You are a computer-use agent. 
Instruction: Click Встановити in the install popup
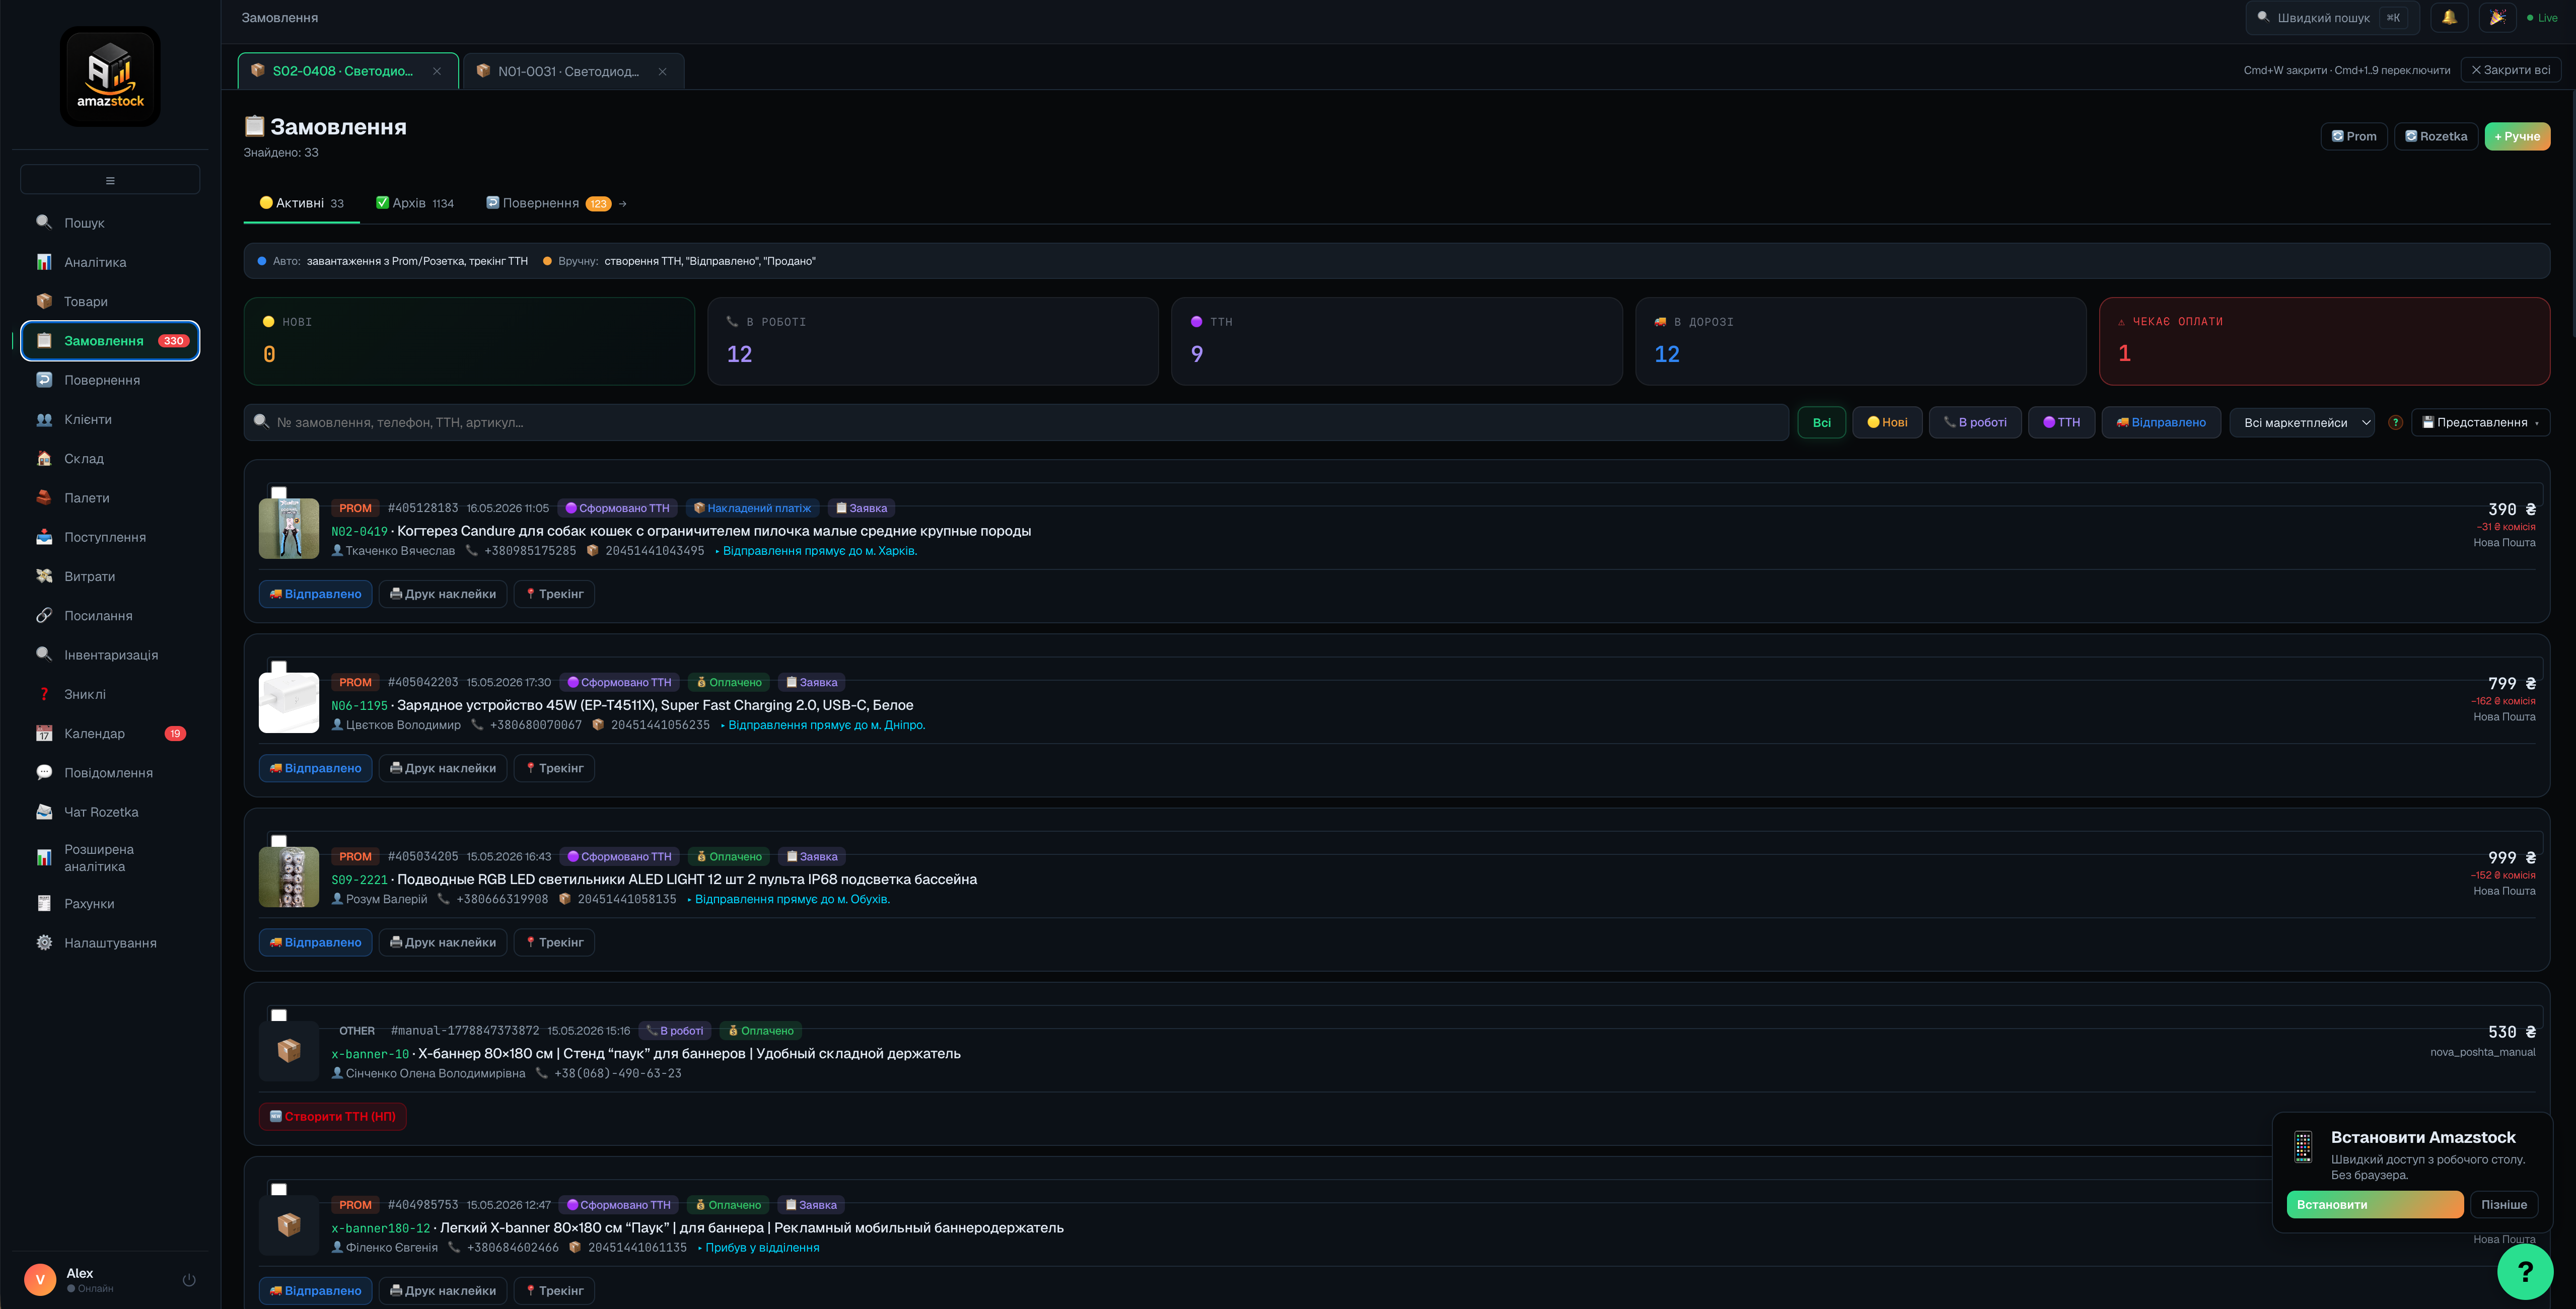click(x=2374, y=1204)
